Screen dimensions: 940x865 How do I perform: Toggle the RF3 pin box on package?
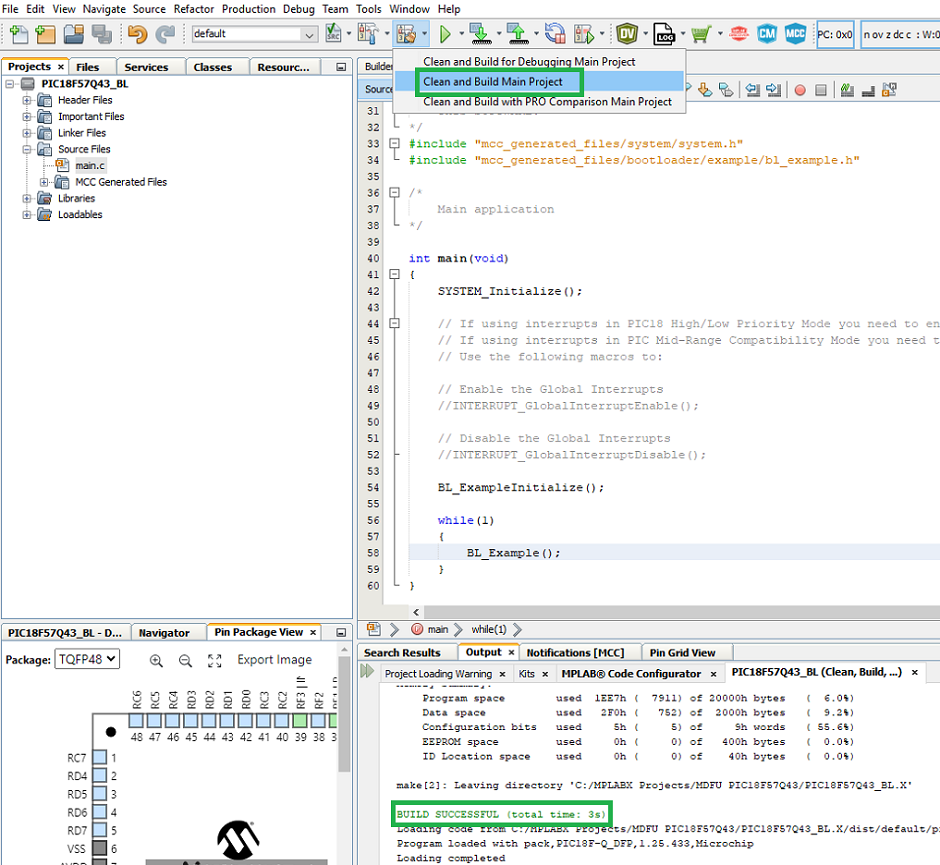(300, 720)
